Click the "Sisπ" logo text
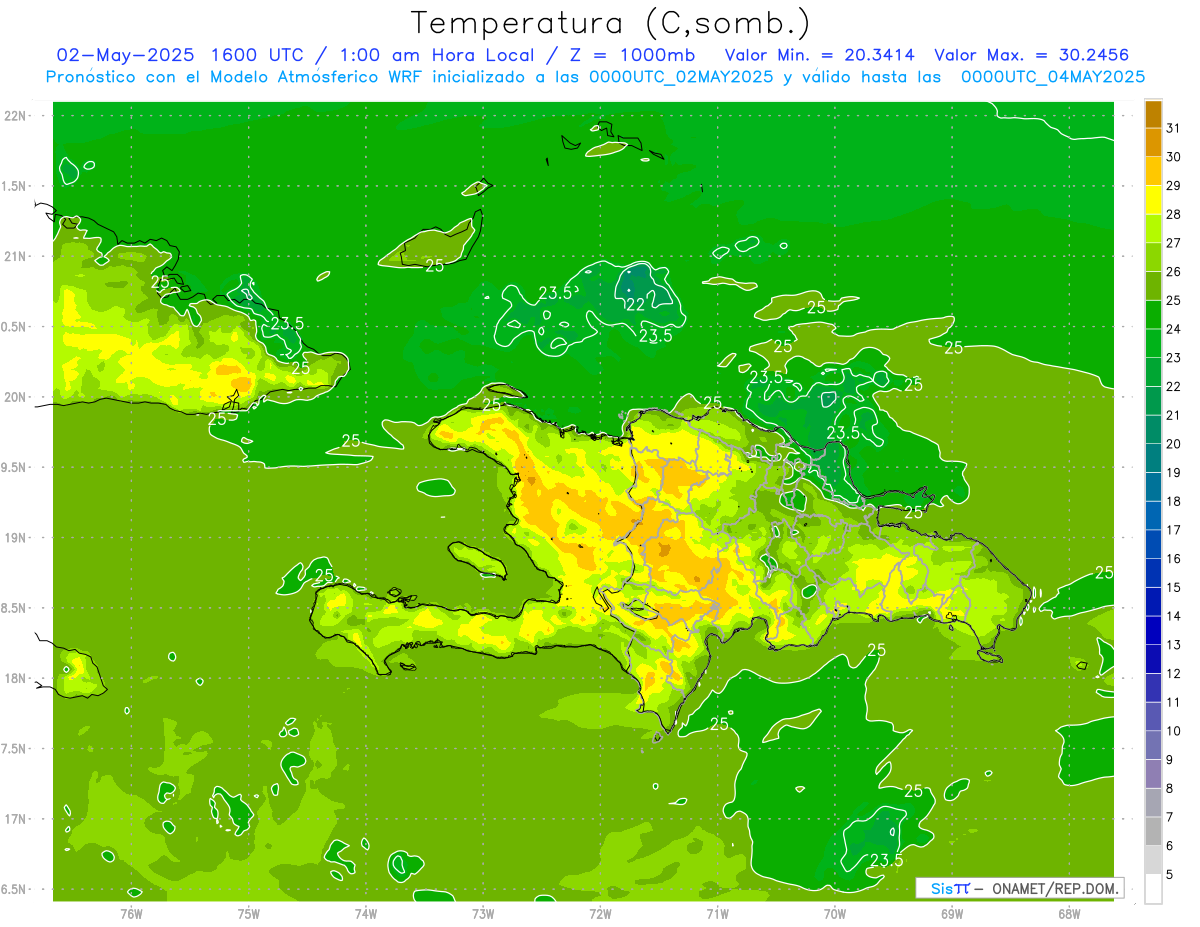The image size is (1200, 927). pos(949,888)
